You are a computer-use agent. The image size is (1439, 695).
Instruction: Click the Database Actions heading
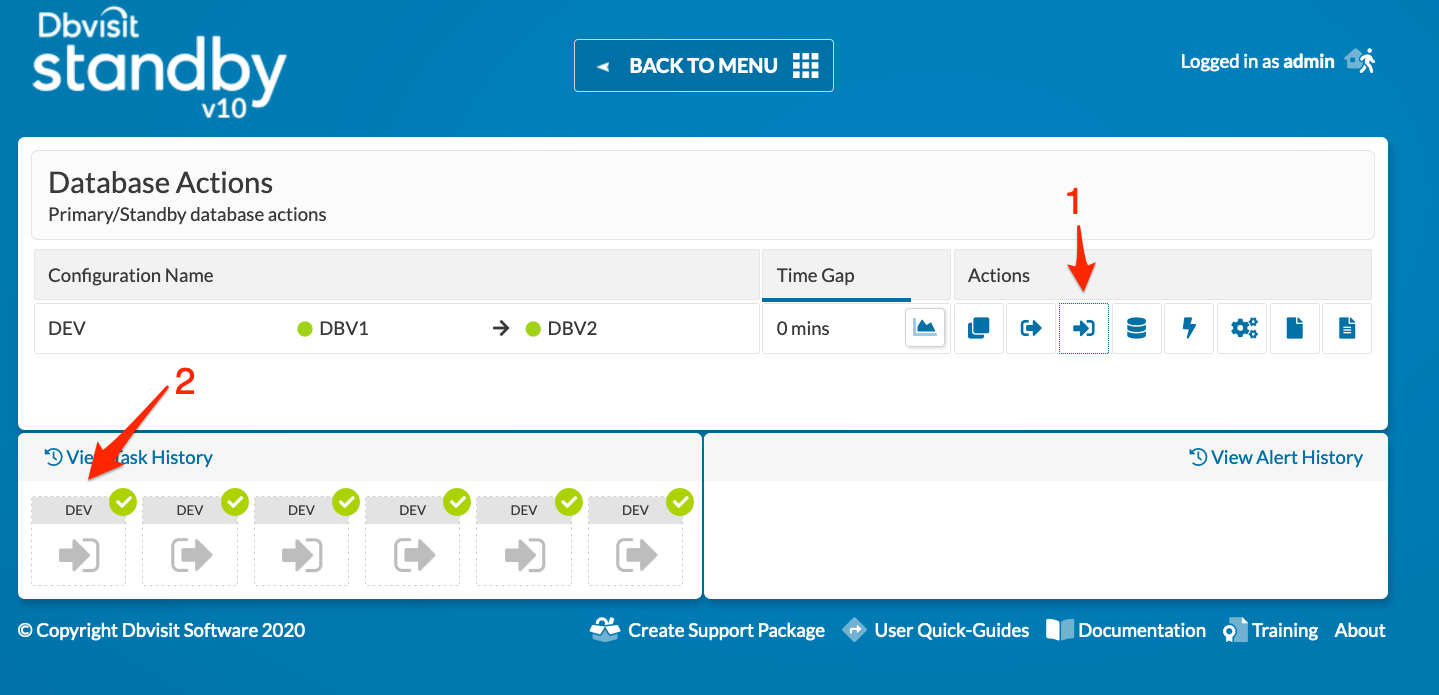coord(161,183)
